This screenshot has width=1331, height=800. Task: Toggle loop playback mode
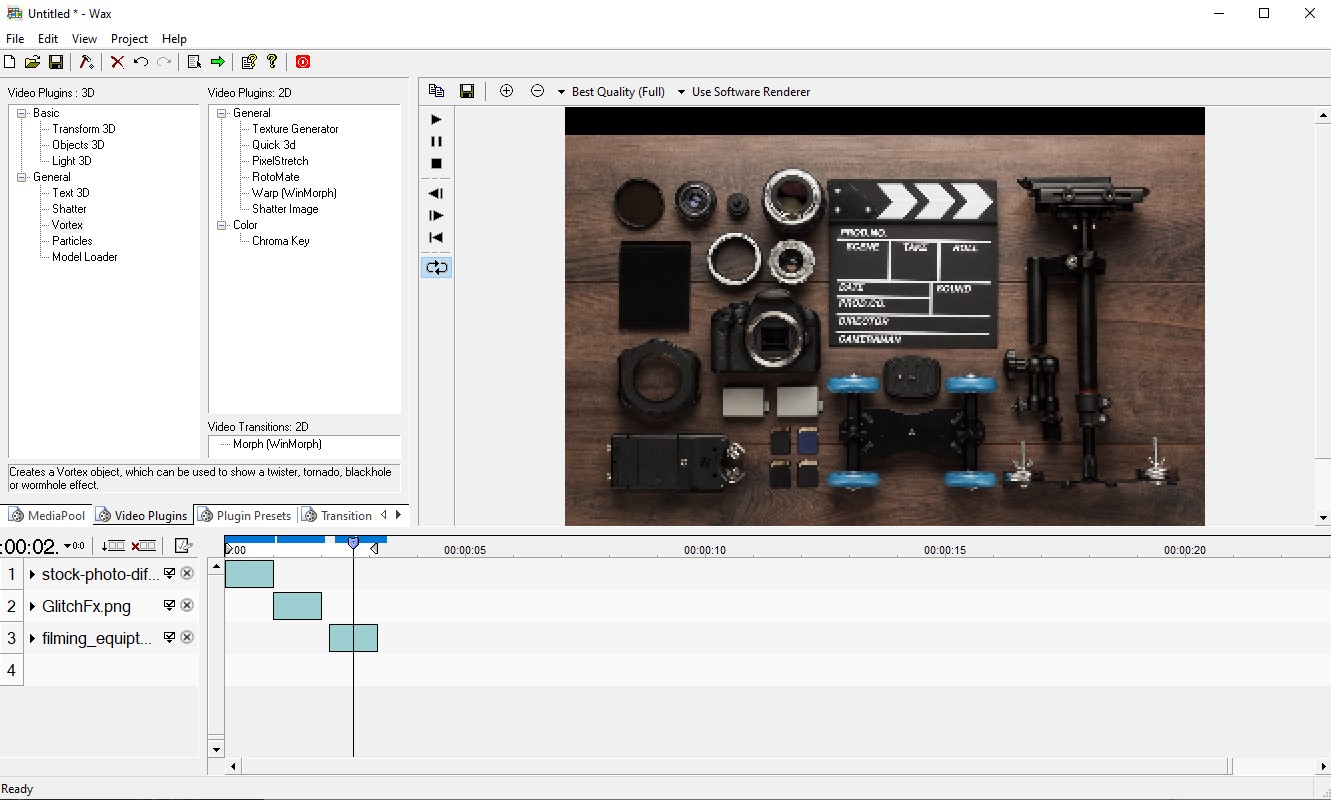[x=436, y=267]
